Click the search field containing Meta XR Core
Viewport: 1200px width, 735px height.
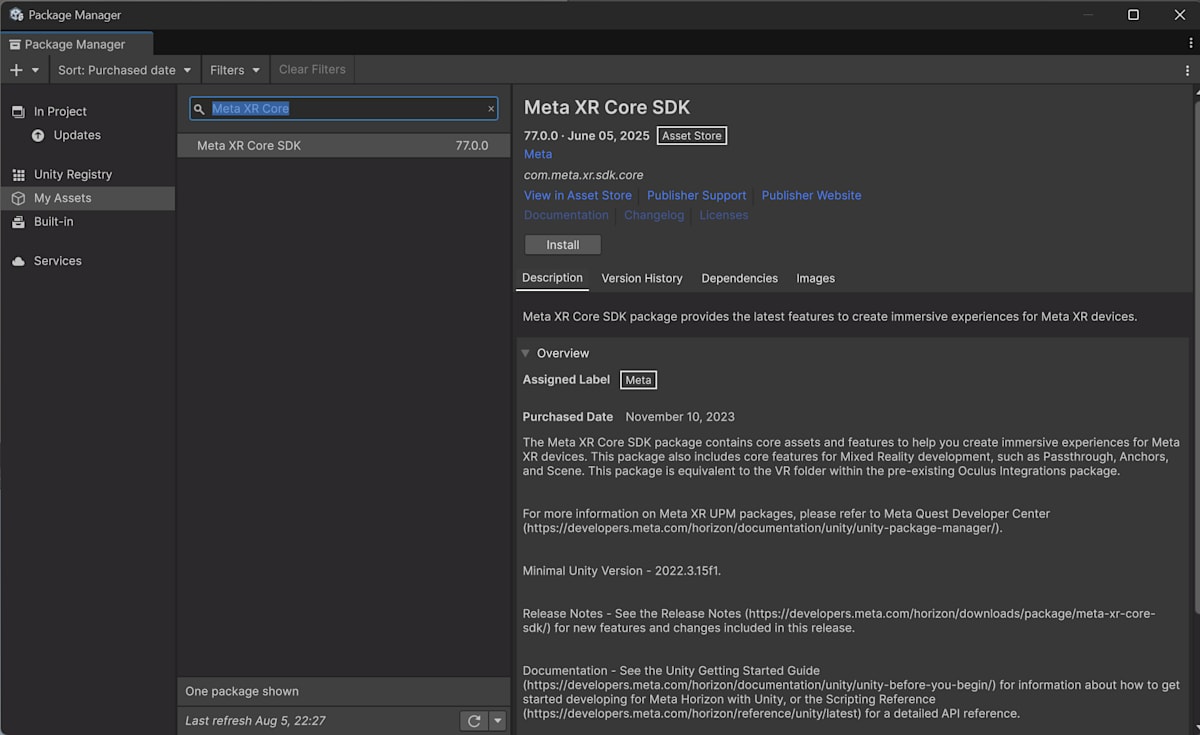point(344,109)
